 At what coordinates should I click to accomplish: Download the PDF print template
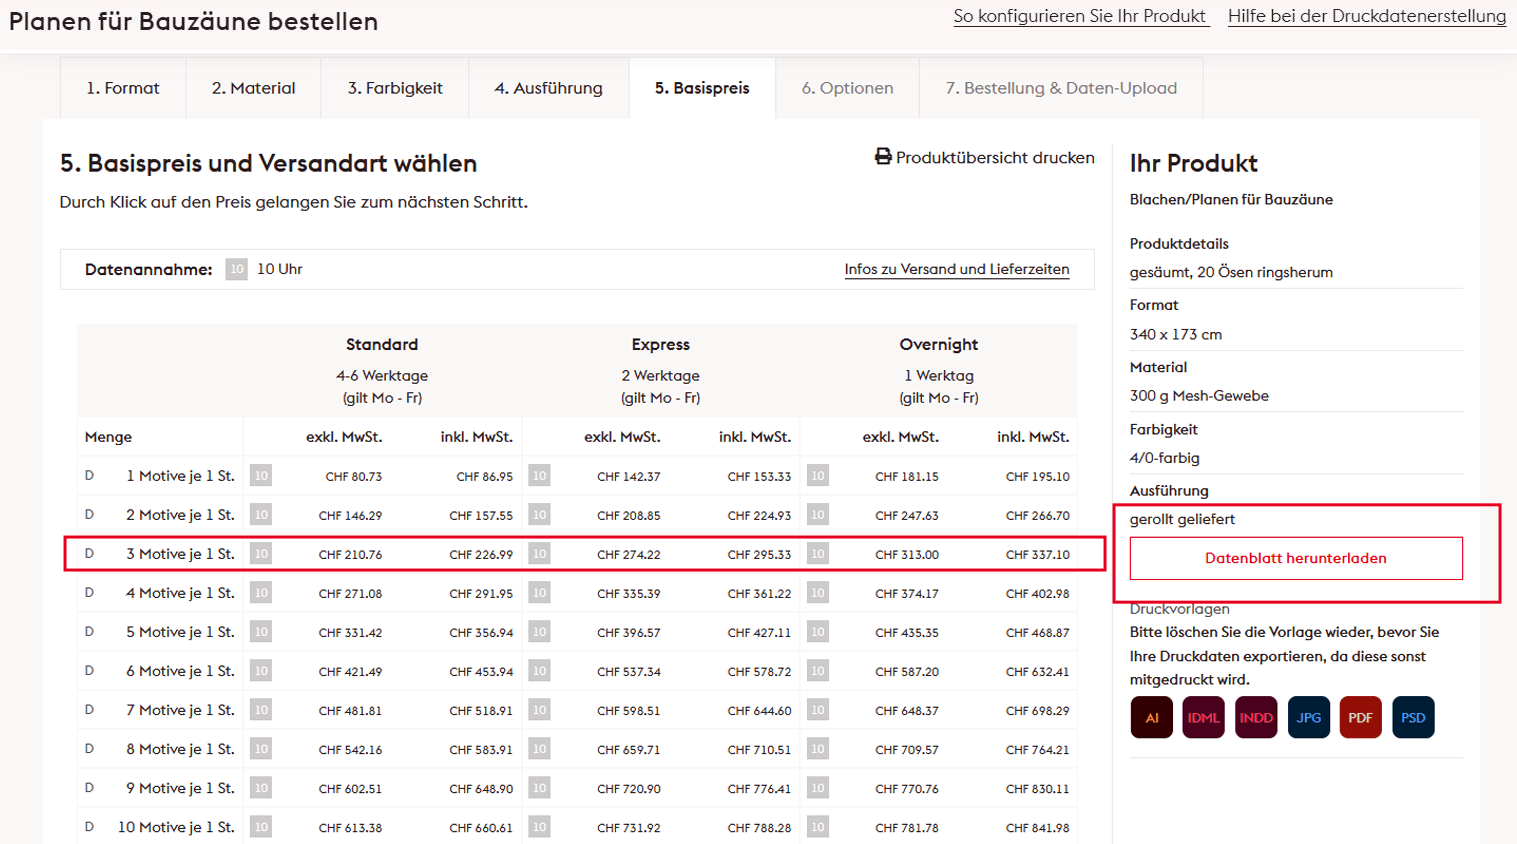tap(1360, 718)
